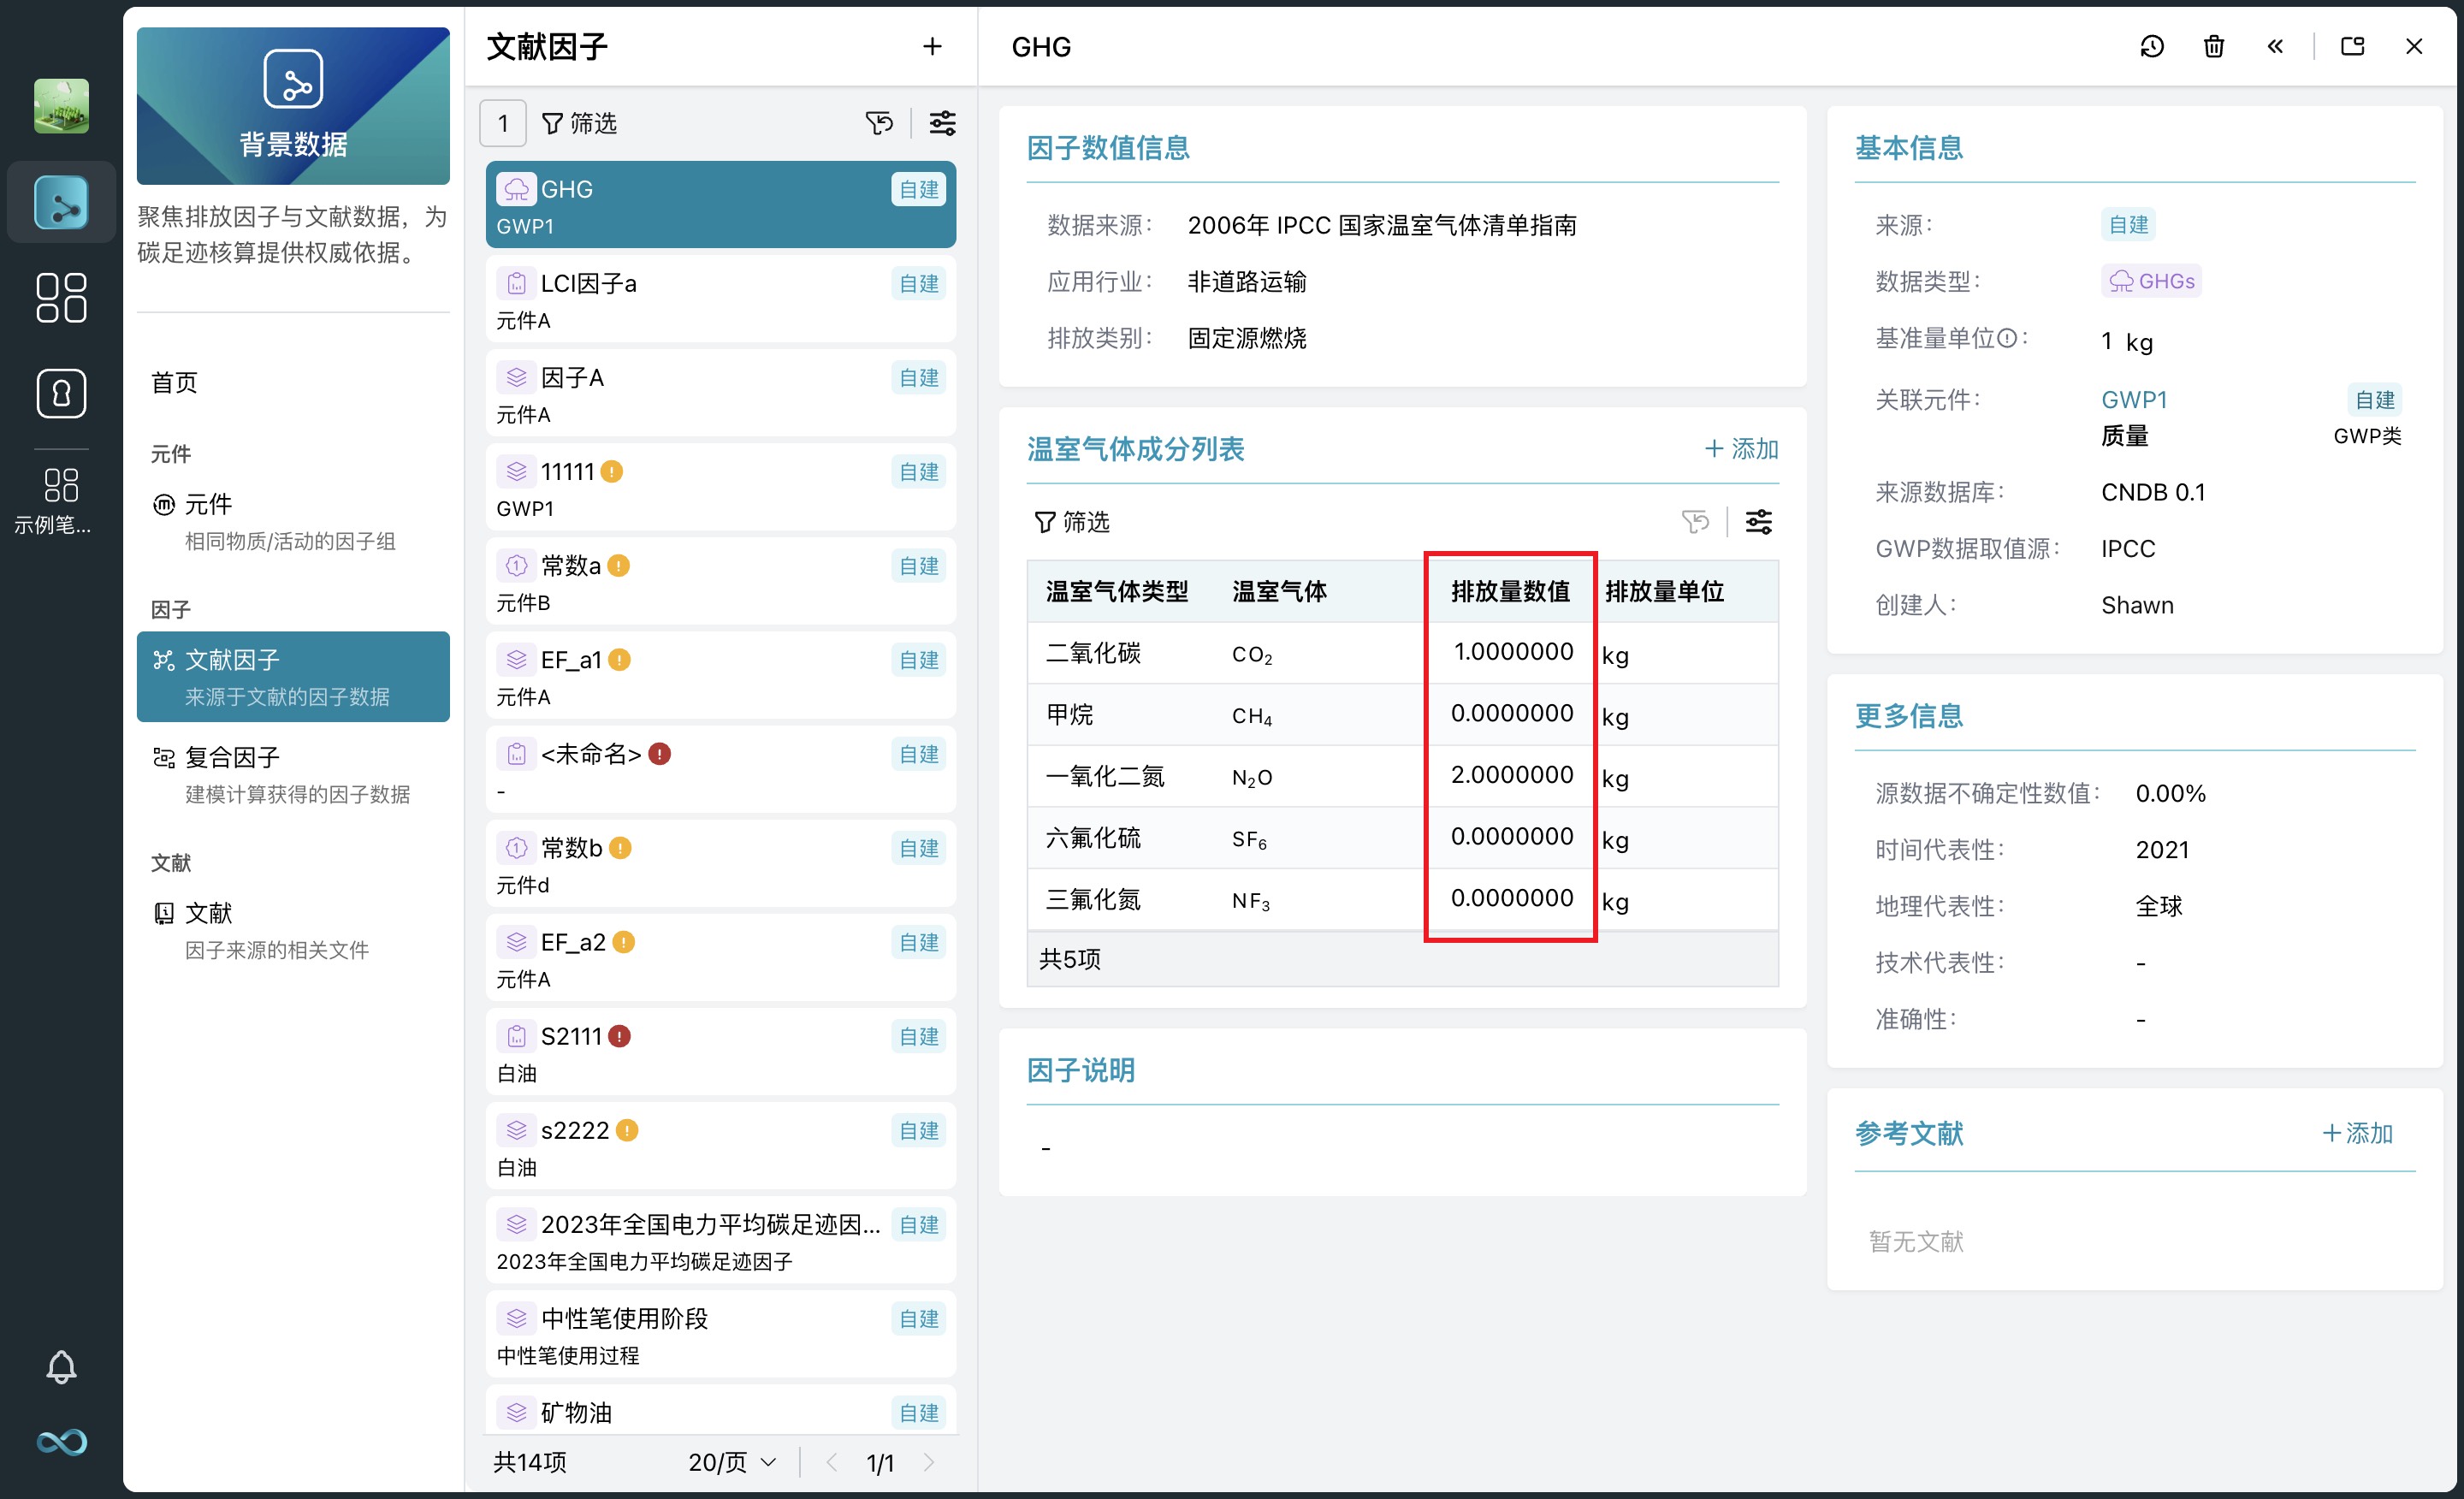2464x1499 pixels.
Task: Click the plus icon beside 文献因子 title
Action: [x=932, y=46]
